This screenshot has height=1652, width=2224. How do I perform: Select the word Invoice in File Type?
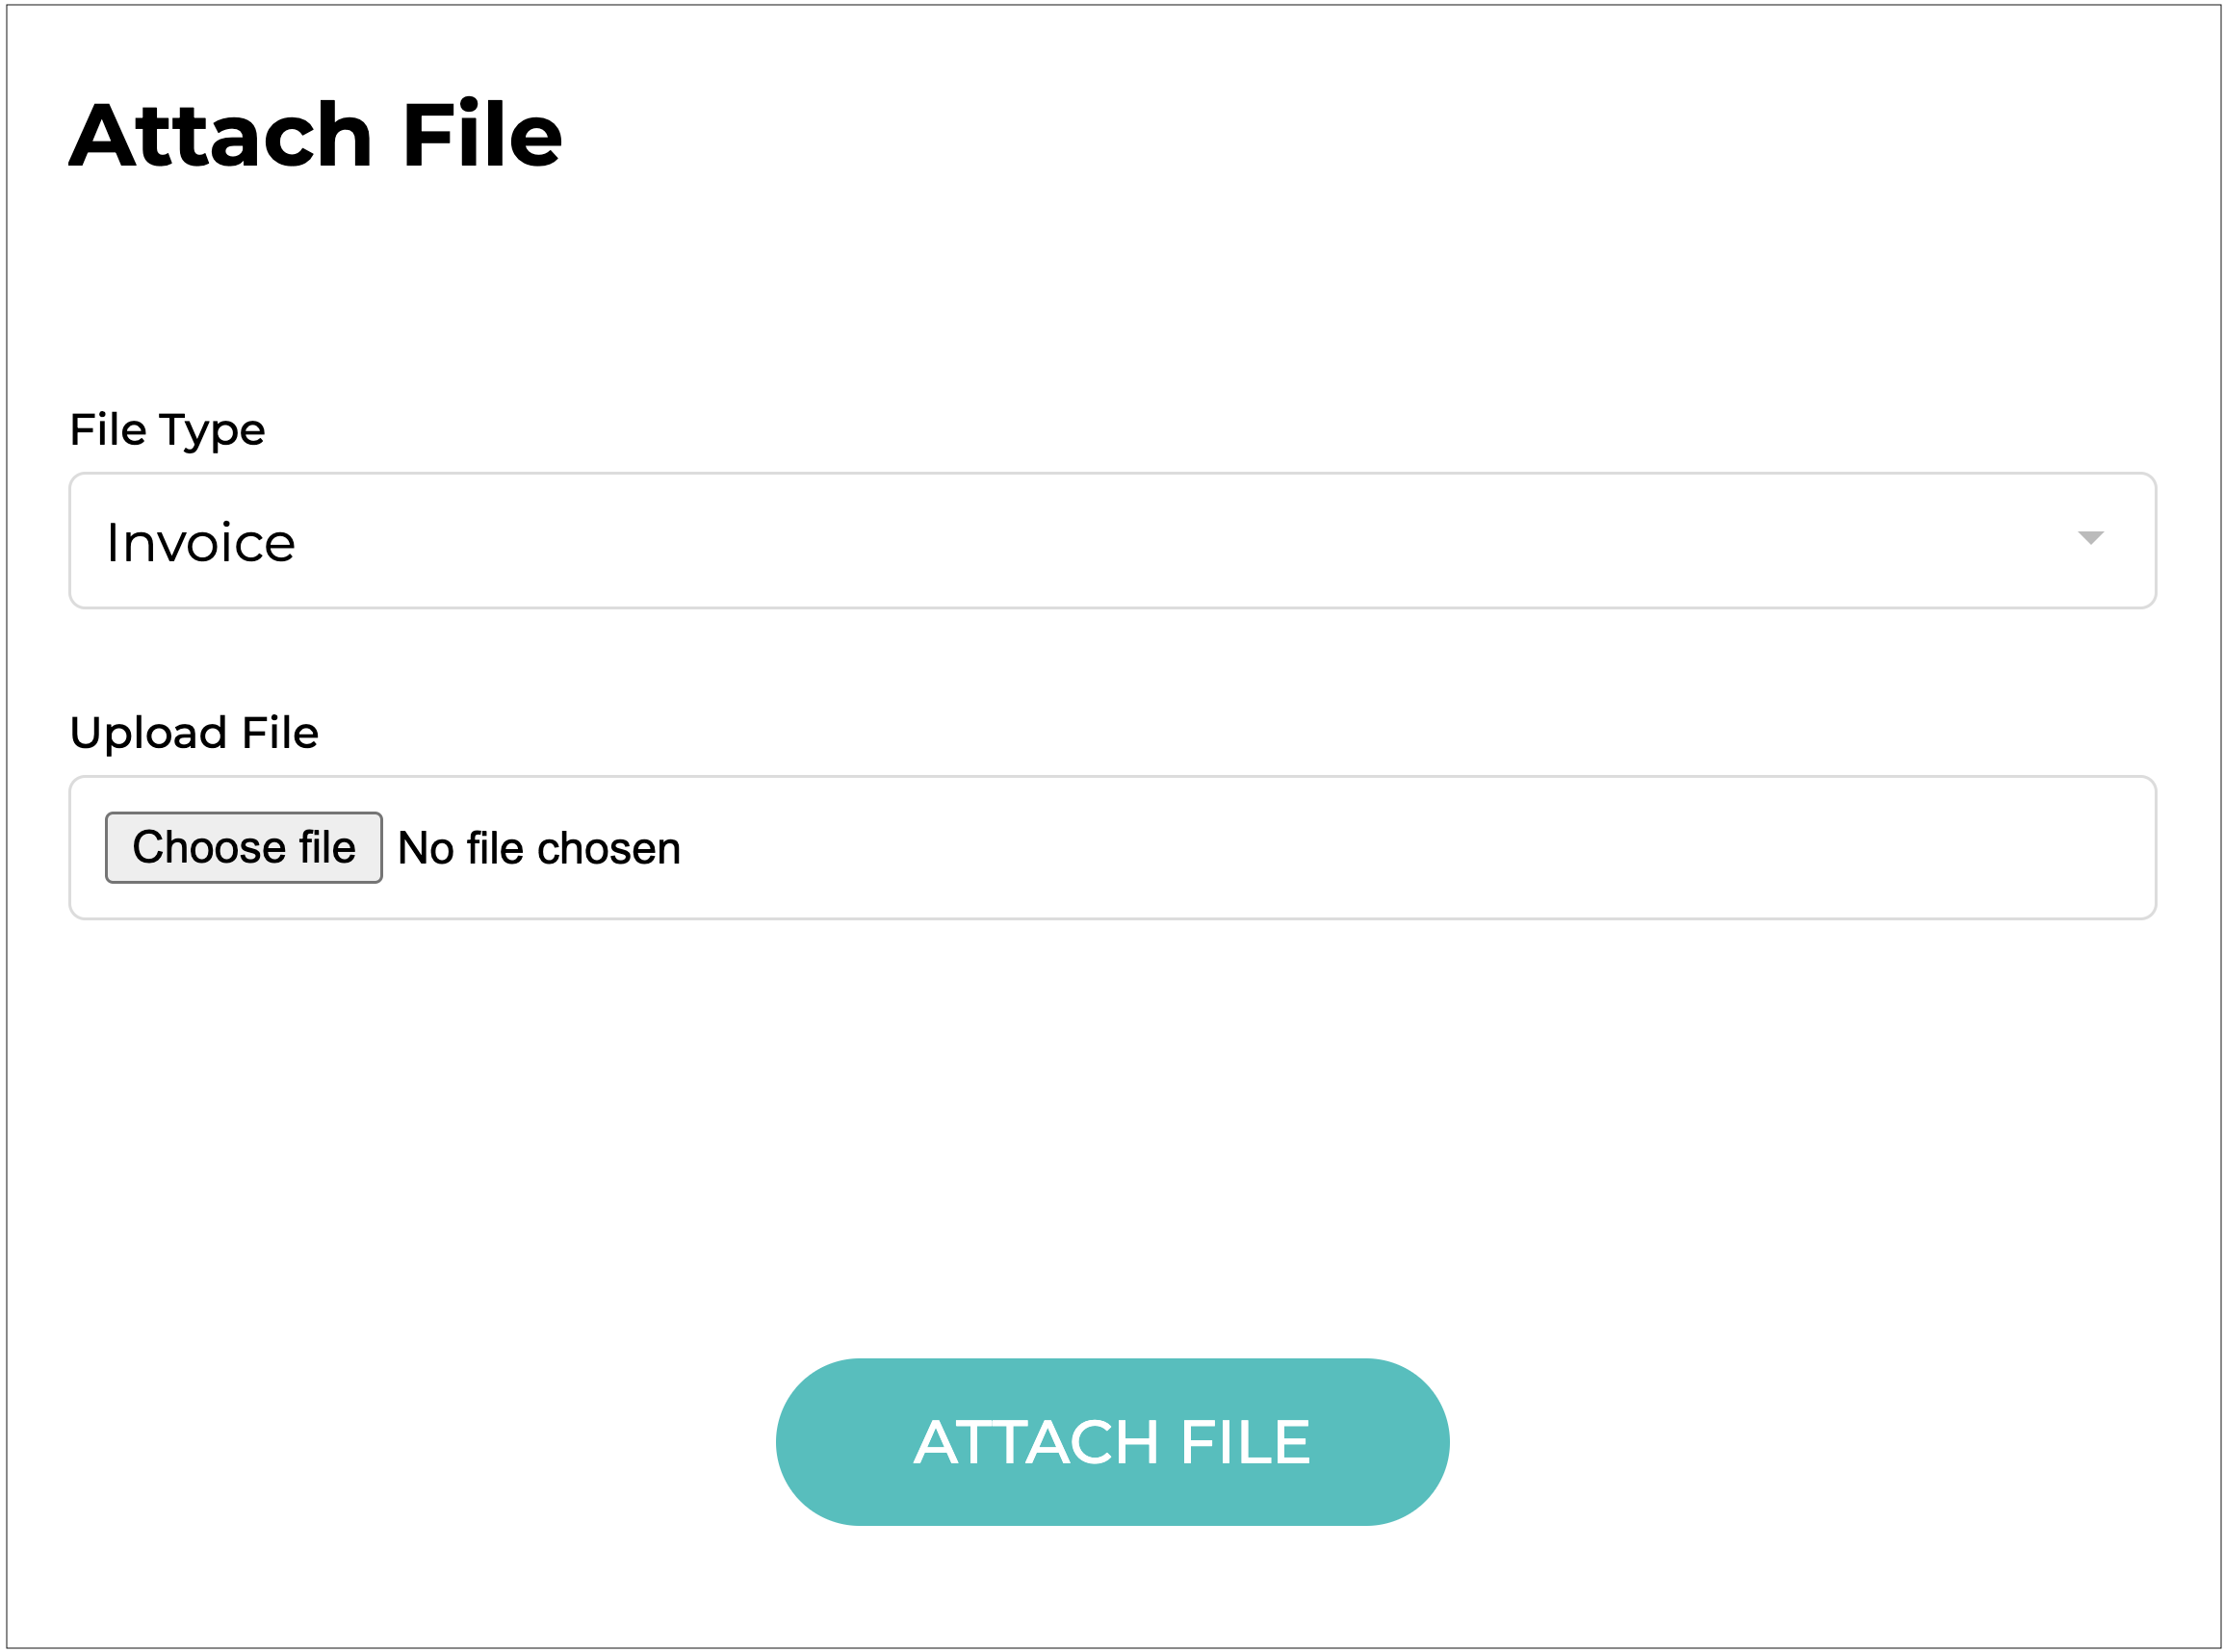[201, 543]
